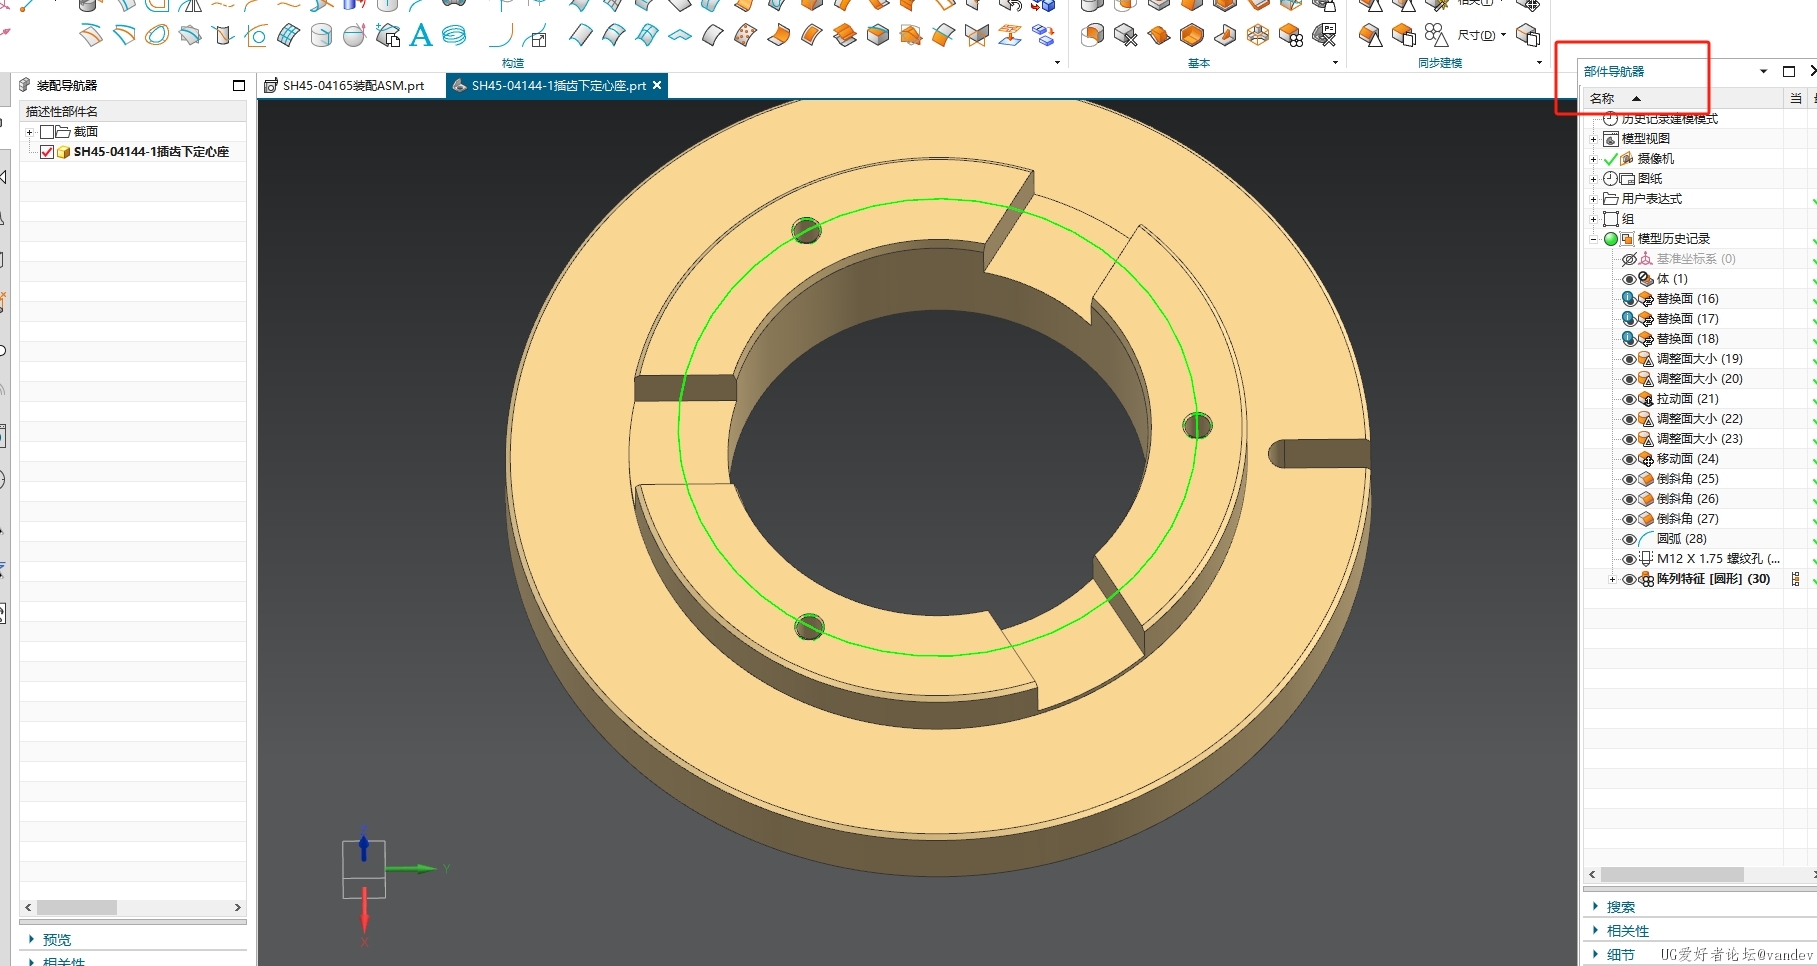Toggle the 截面 checkbox in assembly navigator
The image size is (1817, 966).
pos(47,132)
